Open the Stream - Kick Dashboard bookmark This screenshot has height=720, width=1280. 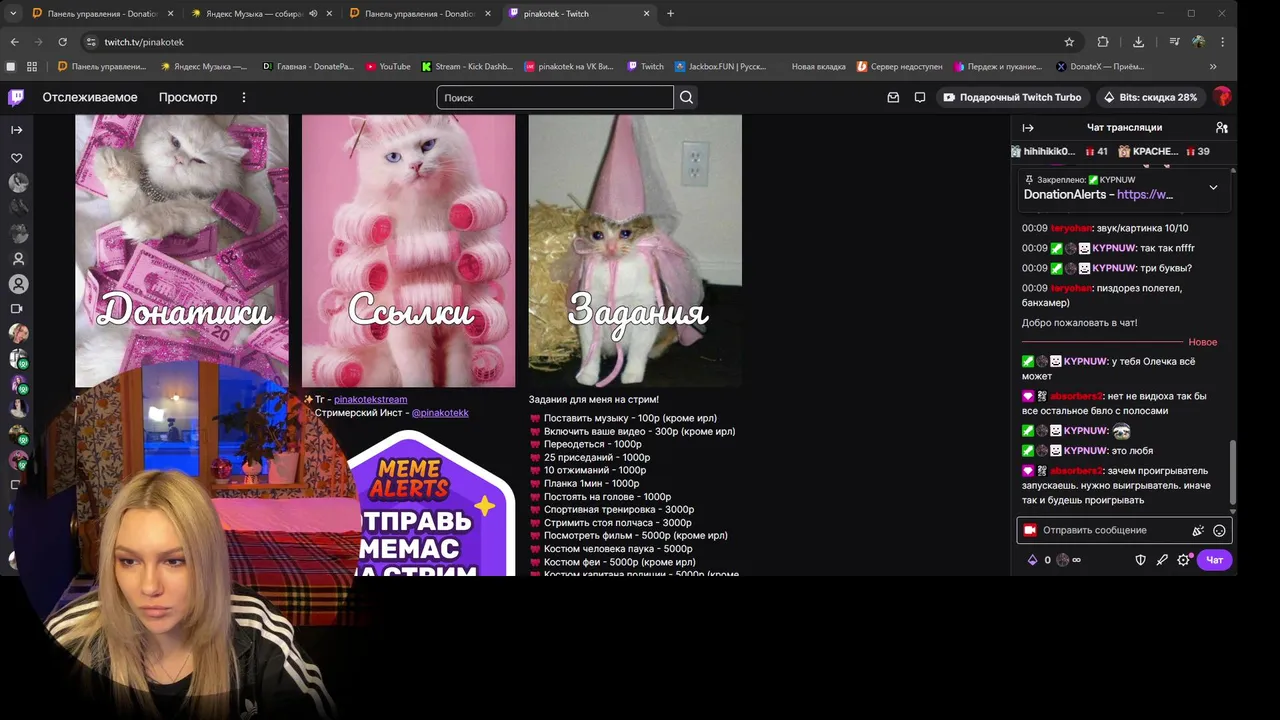pyautogui.click(x=467, y=67)
